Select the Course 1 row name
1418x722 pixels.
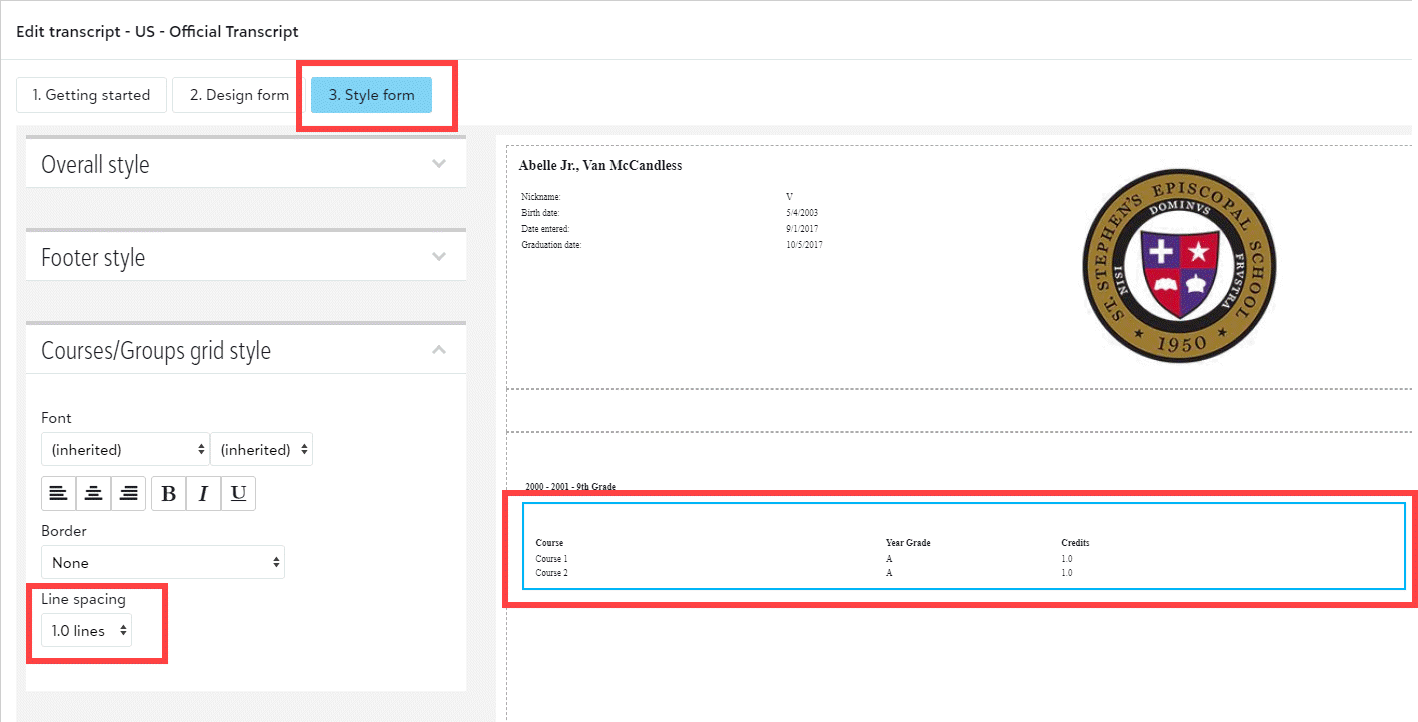coord(551,559)
